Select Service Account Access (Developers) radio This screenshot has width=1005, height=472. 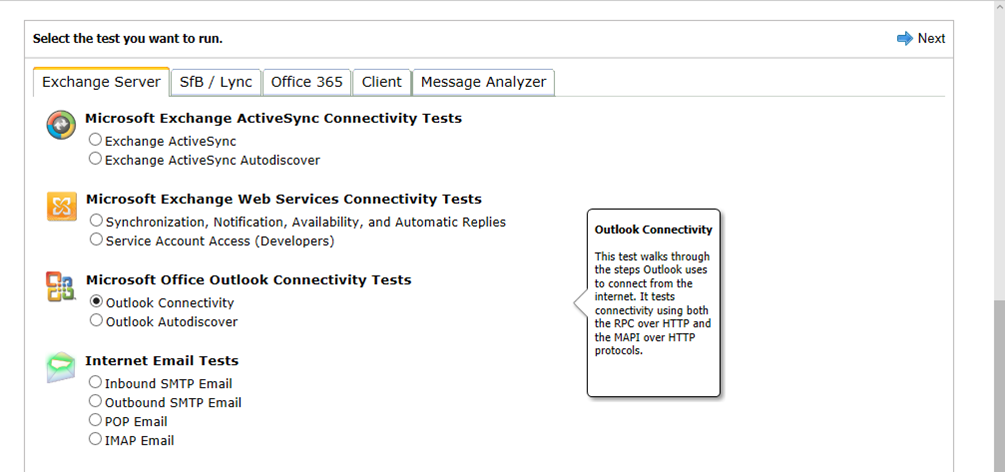[96, 239]
